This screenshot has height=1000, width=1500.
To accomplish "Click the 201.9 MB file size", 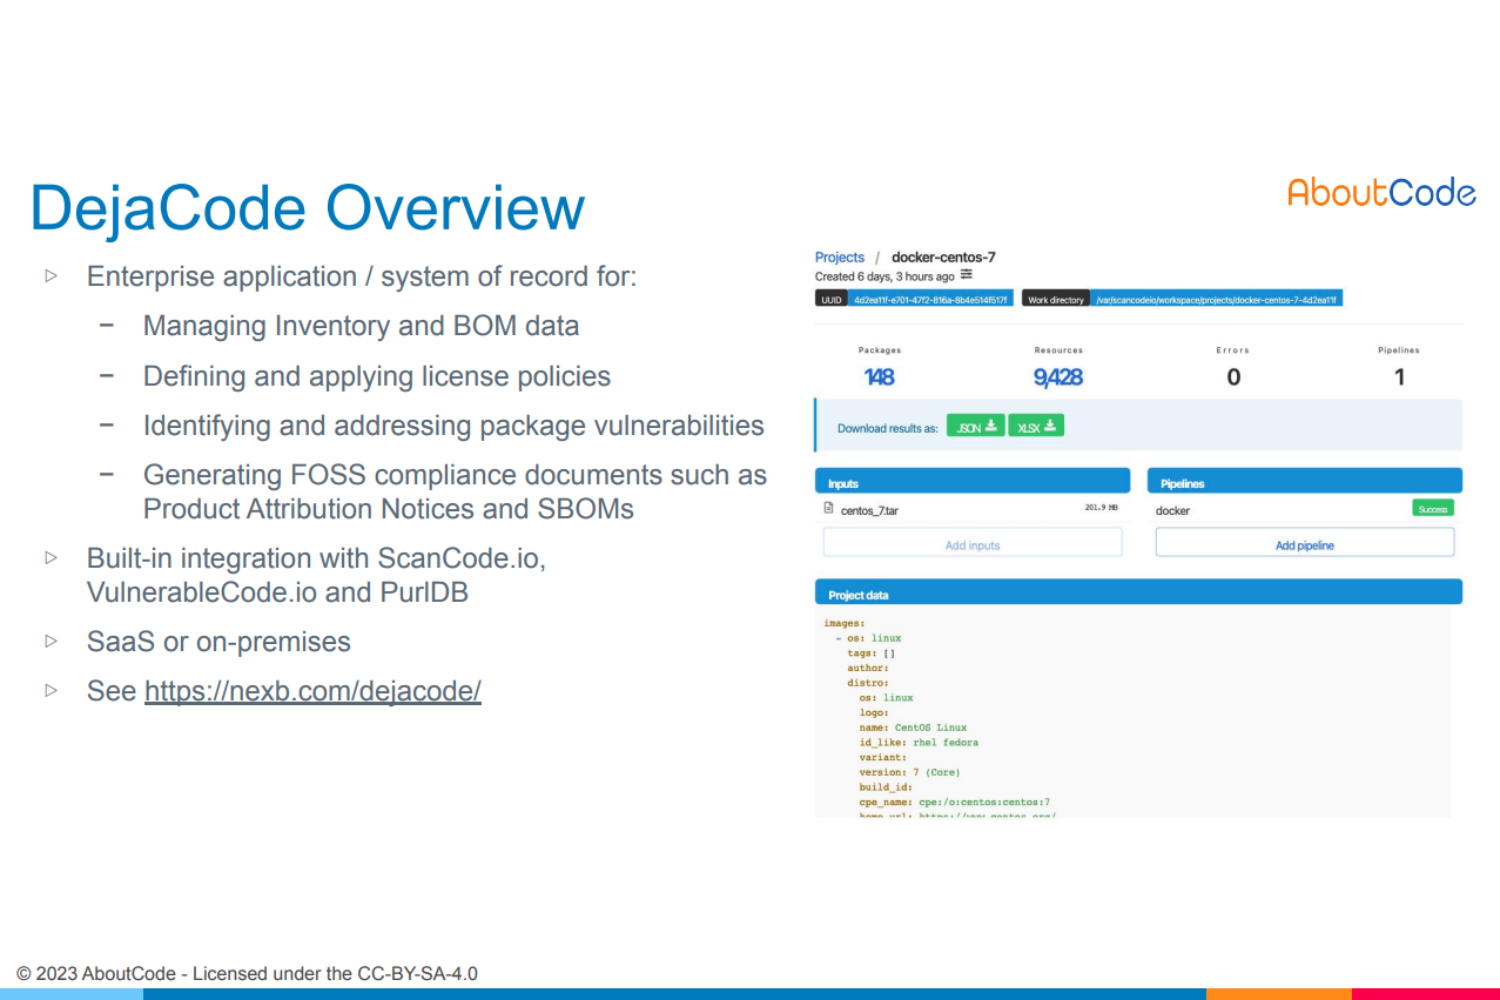I will [1101, 508].
